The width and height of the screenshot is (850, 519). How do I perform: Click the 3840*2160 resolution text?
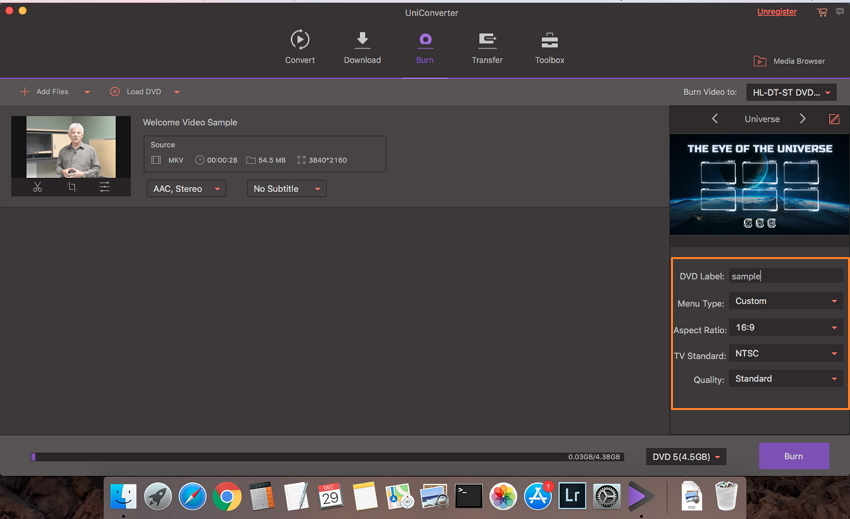[327, 160]
